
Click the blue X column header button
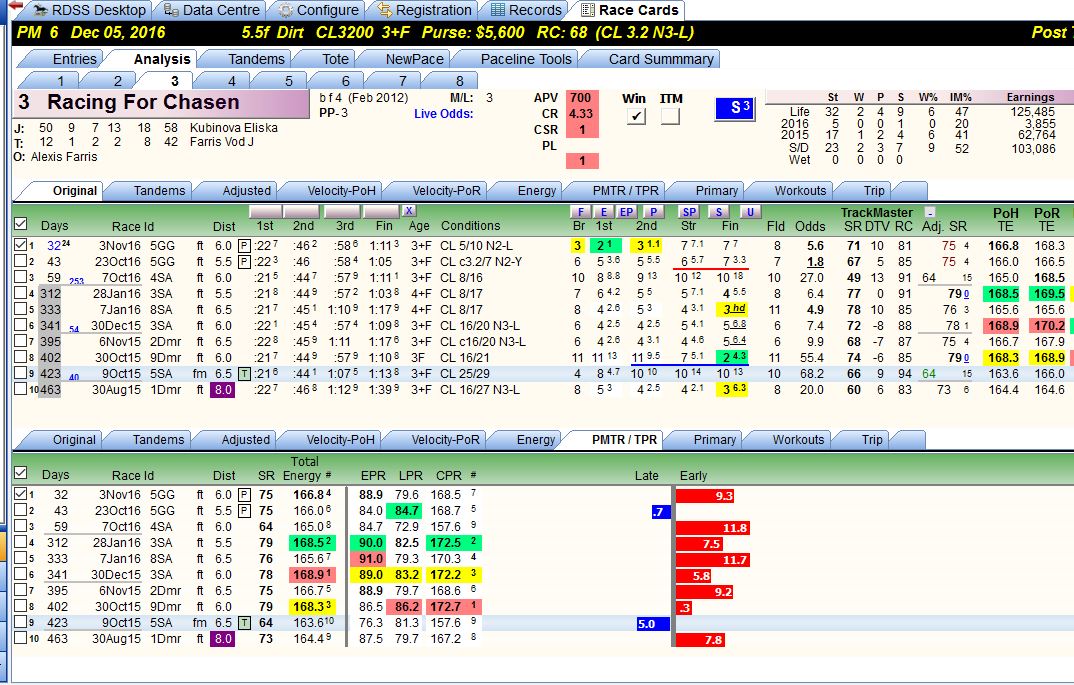click(x=409, y=211)
